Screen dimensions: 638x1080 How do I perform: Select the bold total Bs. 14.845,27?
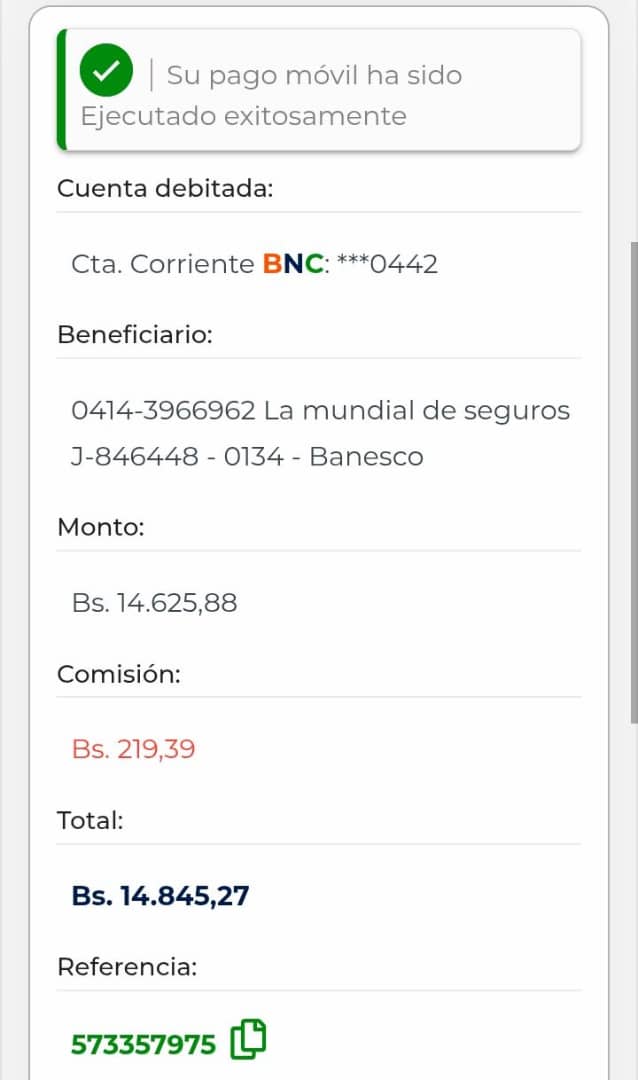tap(160, 895)
